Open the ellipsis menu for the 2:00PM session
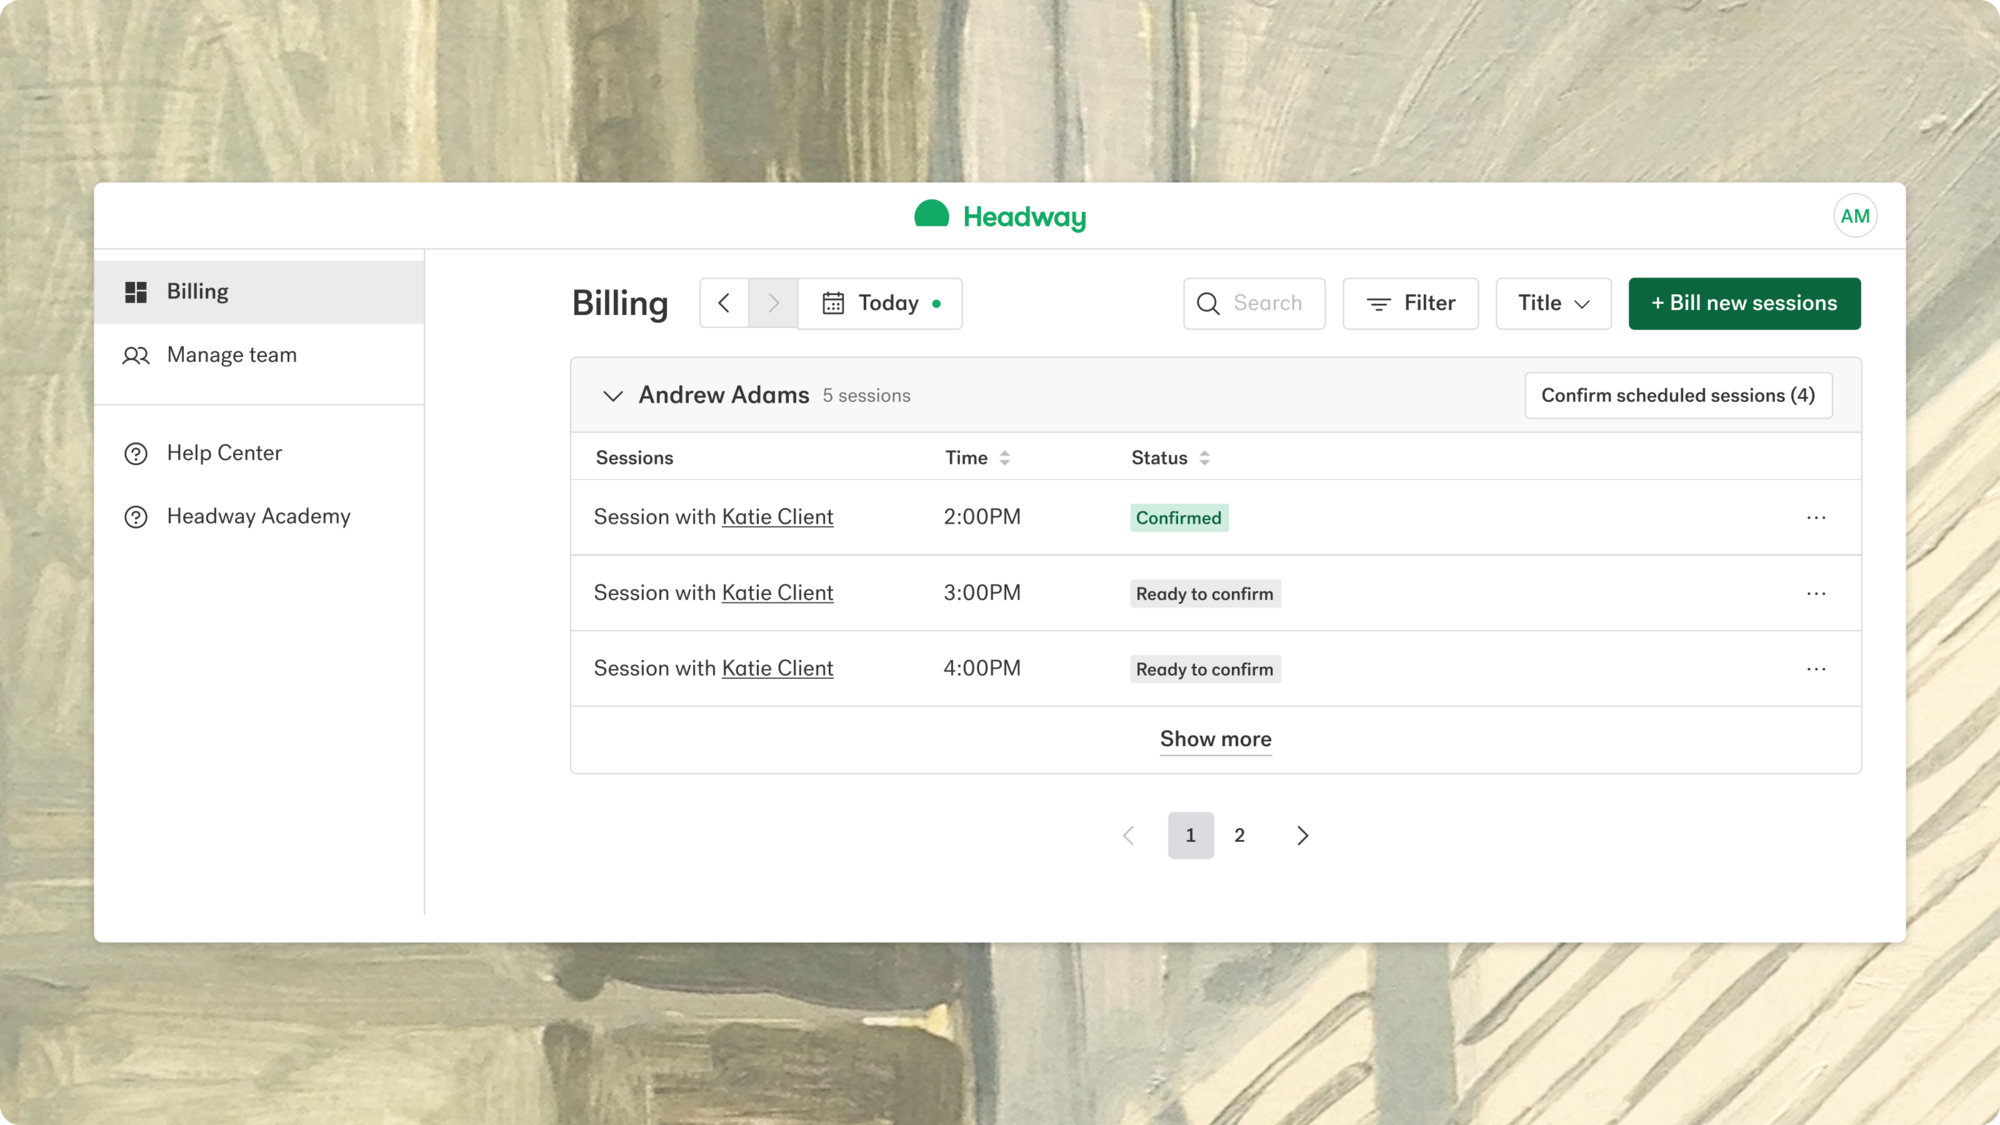The width and height of the screenshot is (2000, 1125). [1816, 517]
